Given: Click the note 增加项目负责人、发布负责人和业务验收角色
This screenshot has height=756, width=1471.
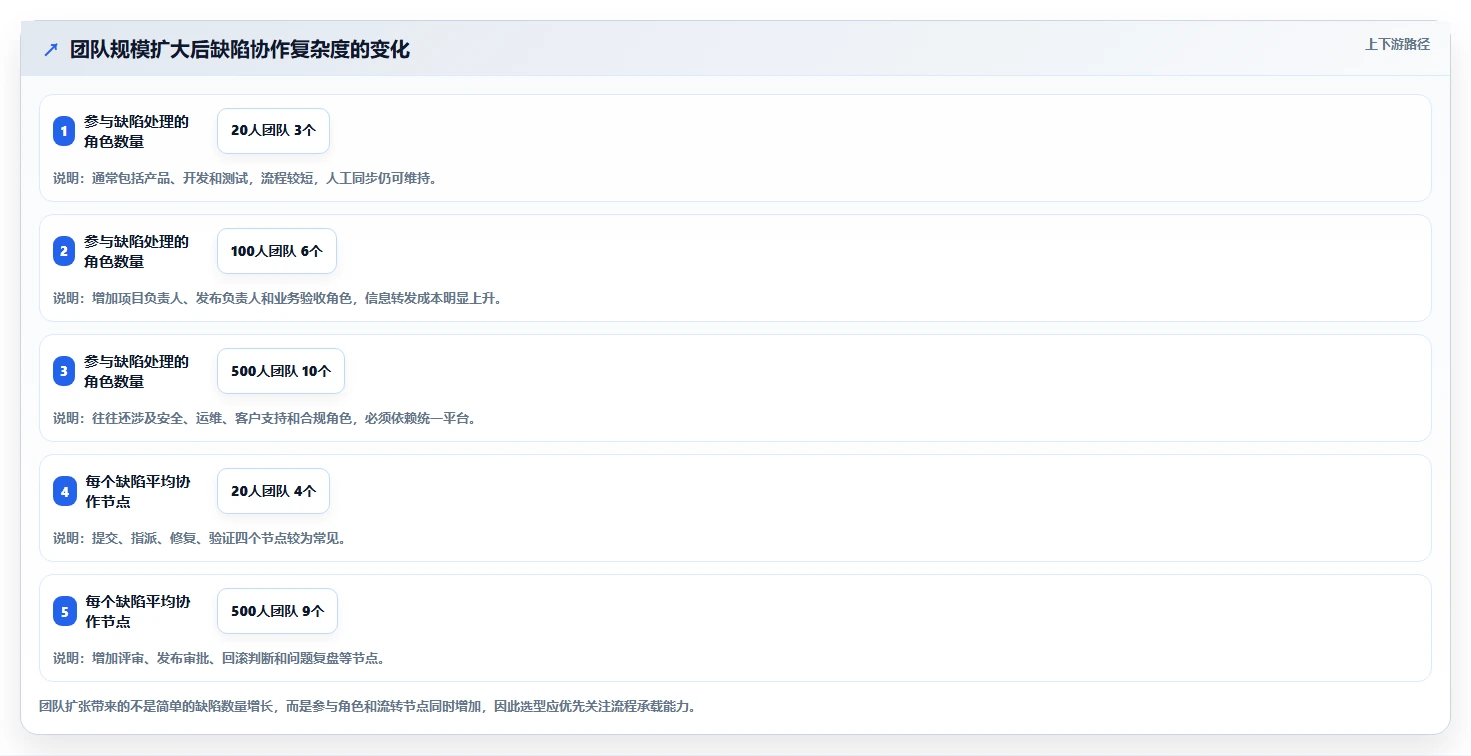Looking at the screenshot, I should pyautogui.click(x=277, y=298).
